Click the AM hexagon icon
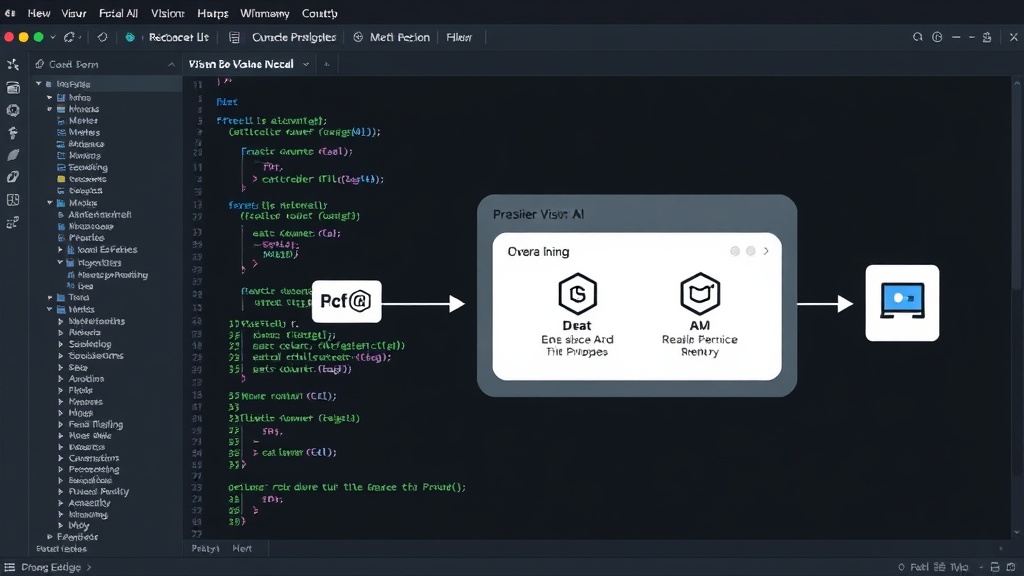This screenshot has width=1024, height=576. 700,294
